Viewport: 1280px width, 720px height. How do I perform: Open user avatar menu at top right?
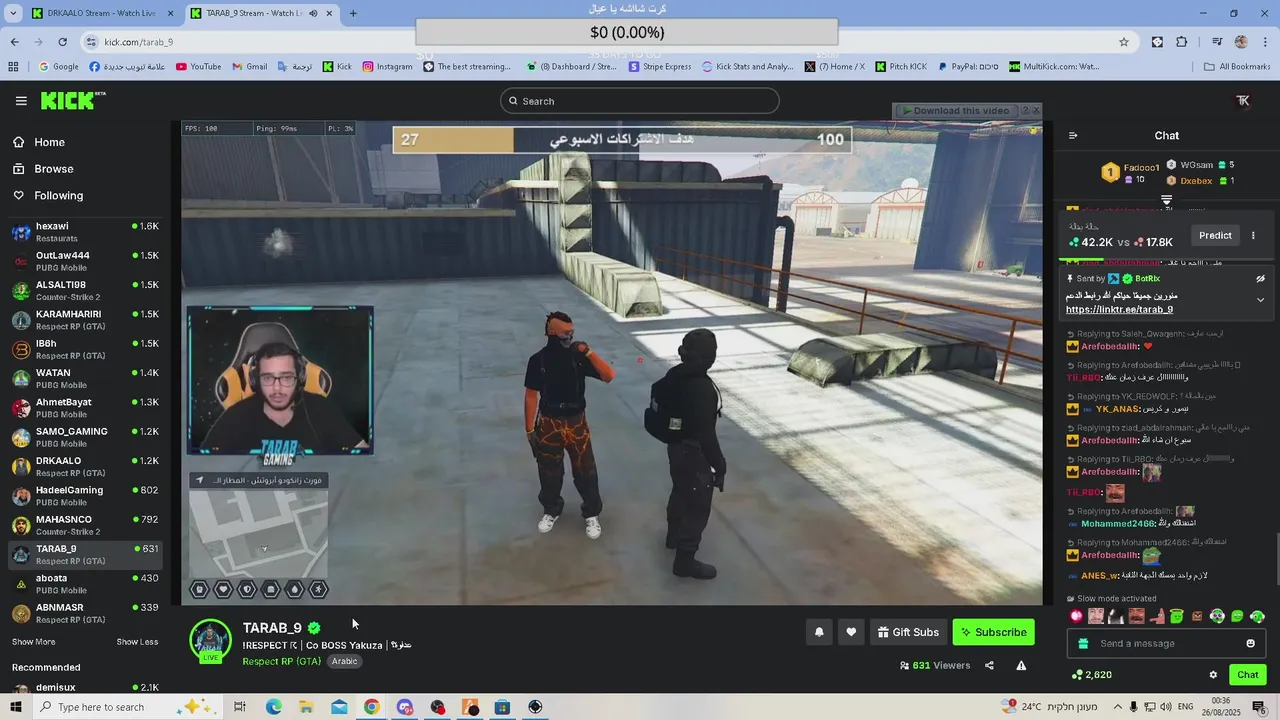pyautogui.click(x=1243, y=101)
